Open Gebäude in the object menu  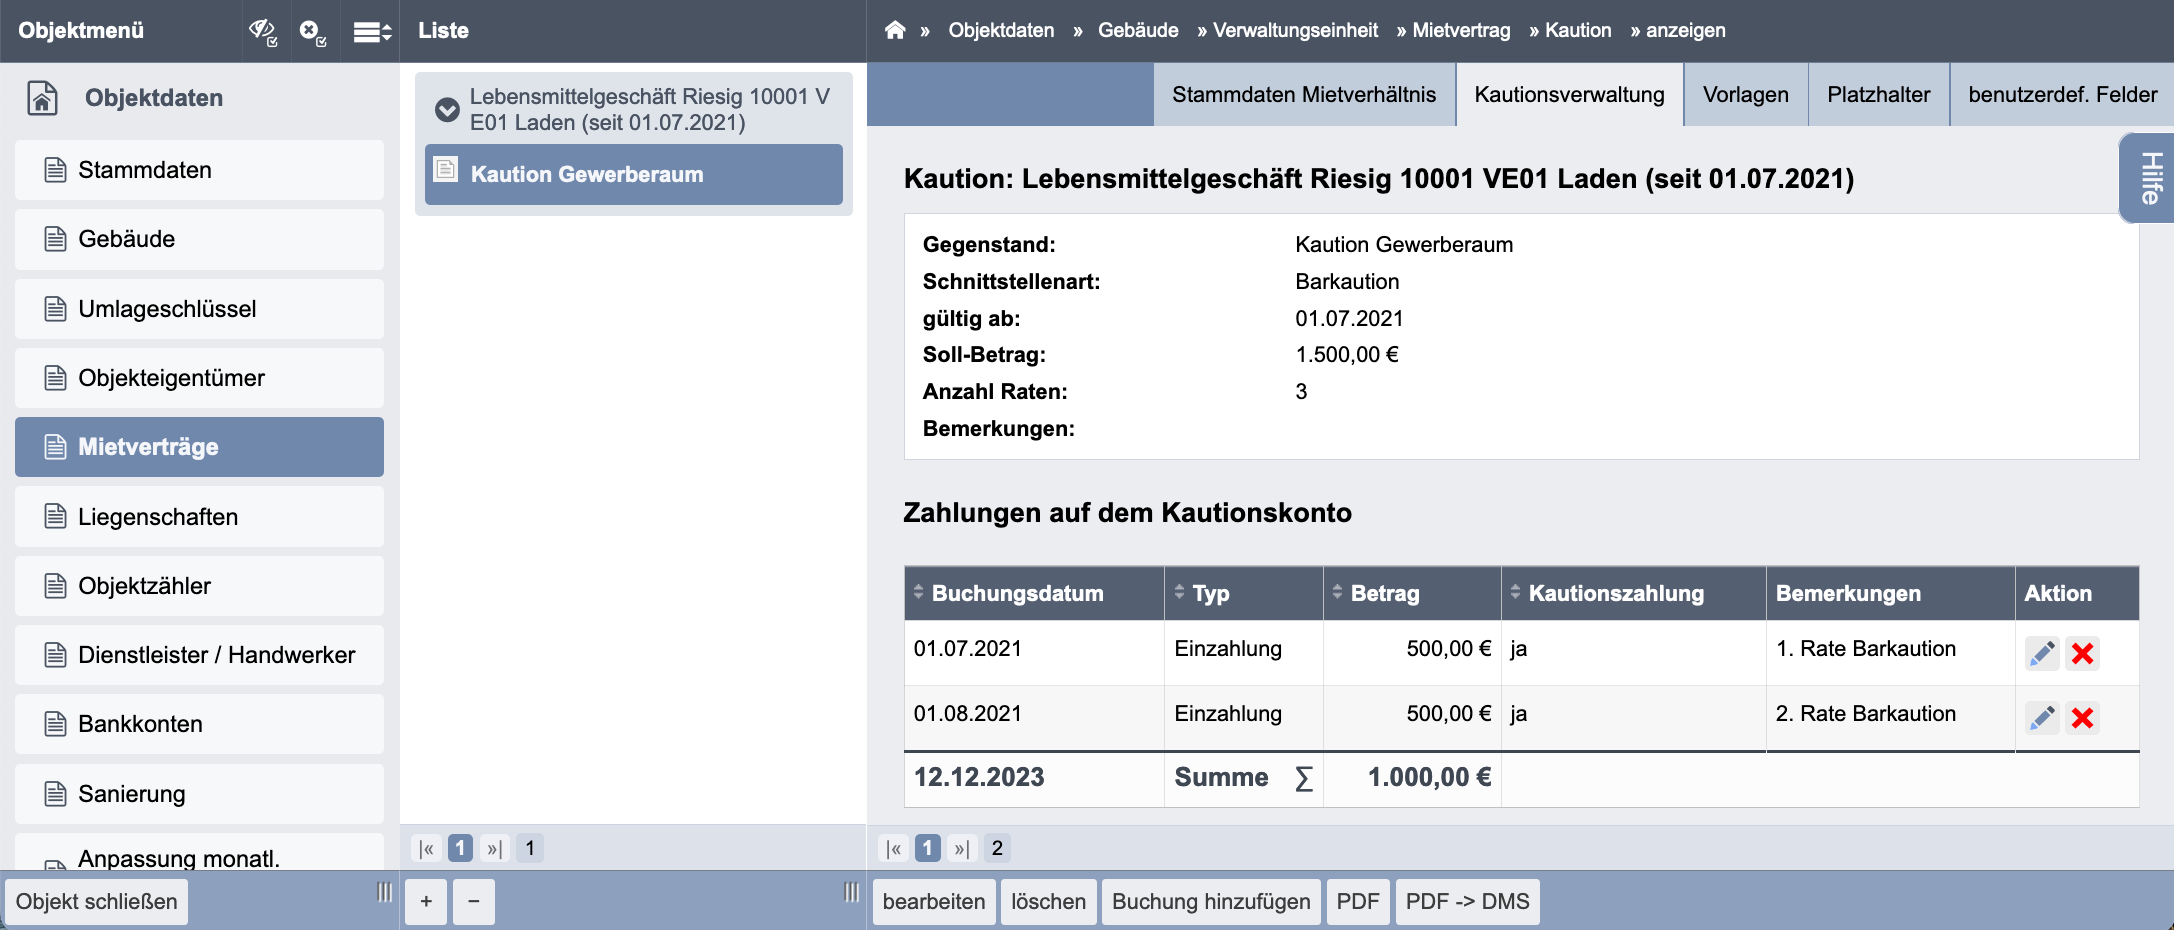[199, 239]
